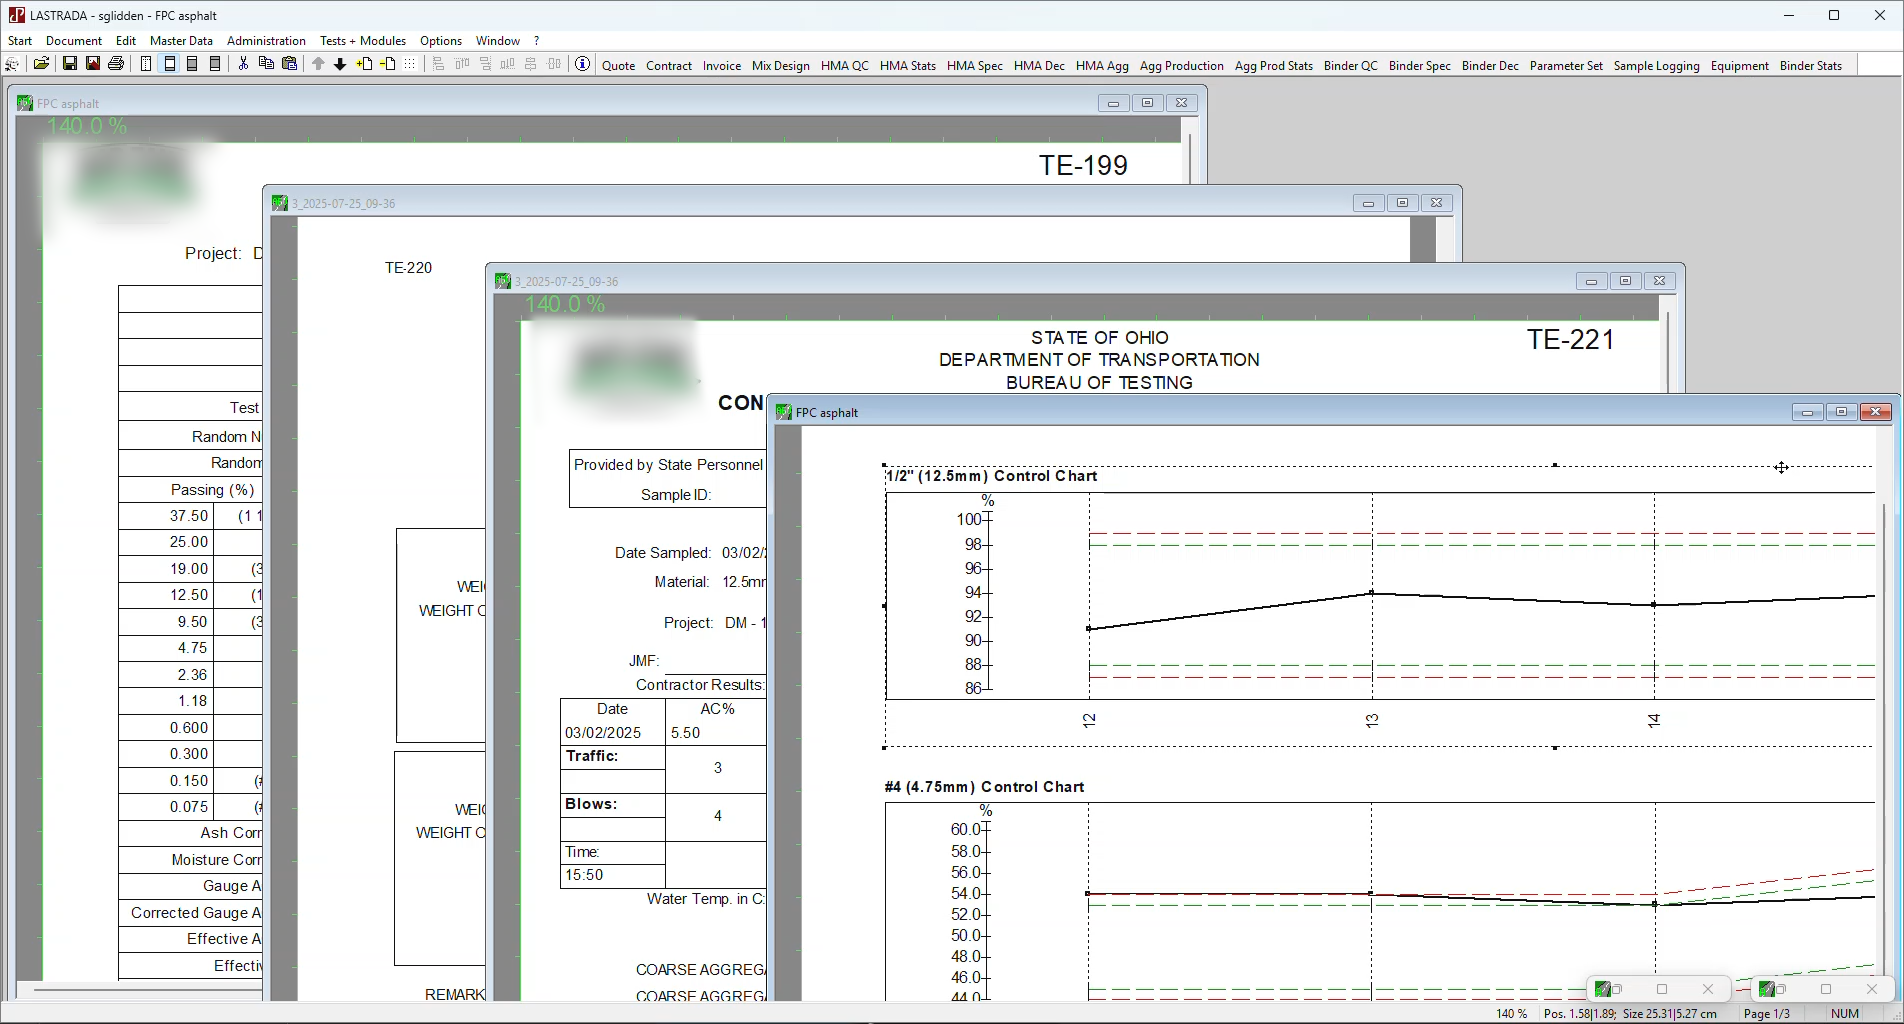Click the 03/02/2025 date cell

coord(612,733)
